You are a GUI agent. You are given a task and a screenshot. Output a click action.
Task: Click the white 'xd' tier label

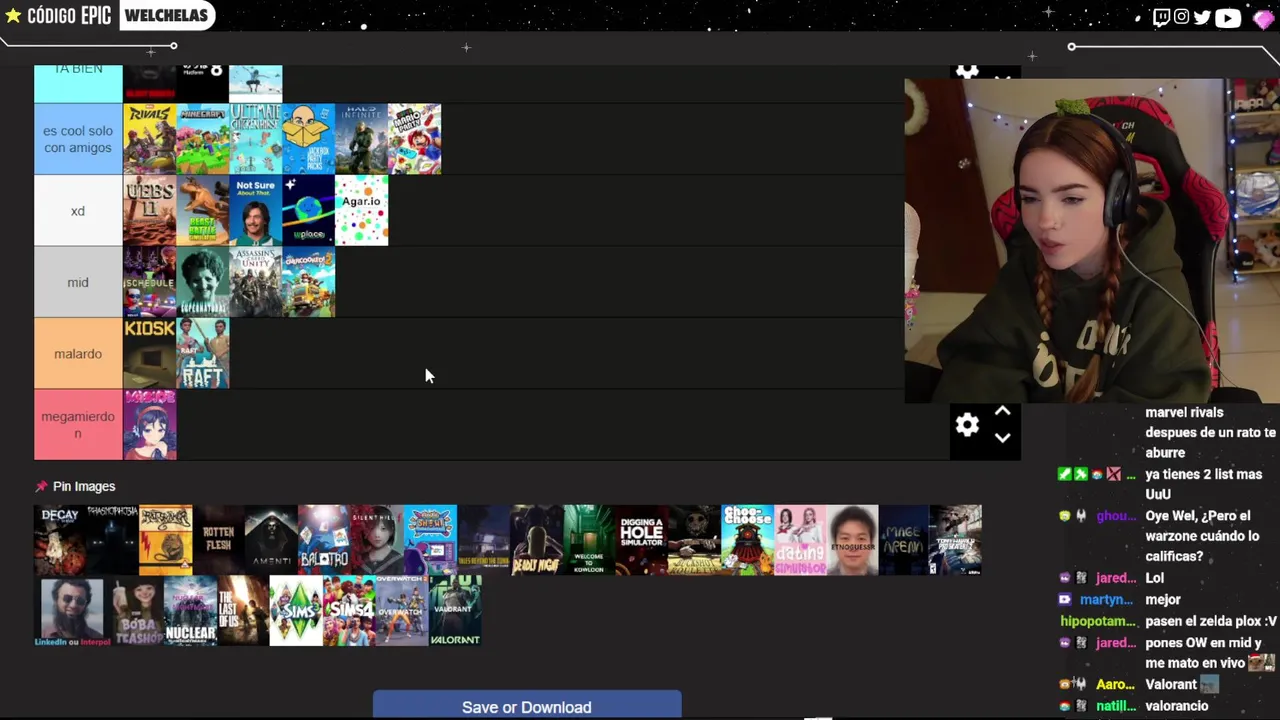(x=78, y=211)
